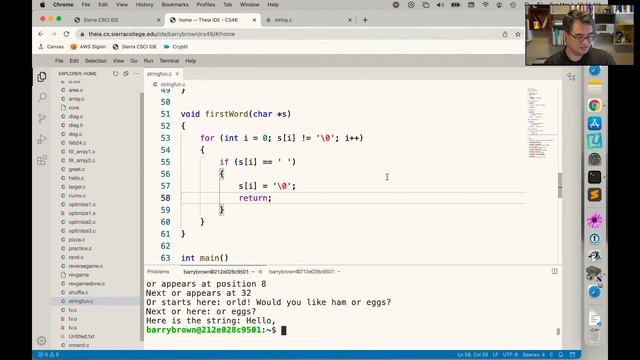
Task: Open Sierra CSCI IDE bookmark
Action: coord(135,47)
